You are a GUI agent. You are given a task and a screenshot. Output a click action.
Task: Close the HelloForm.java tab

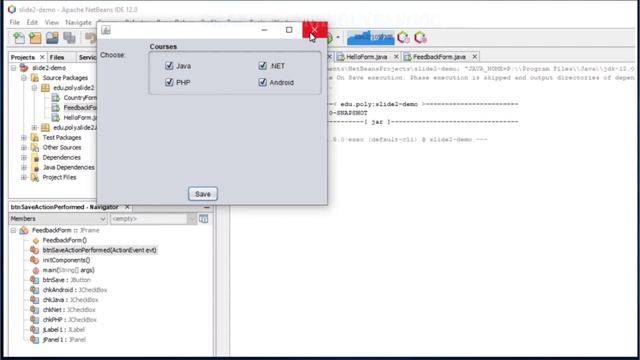coord(396,57)
